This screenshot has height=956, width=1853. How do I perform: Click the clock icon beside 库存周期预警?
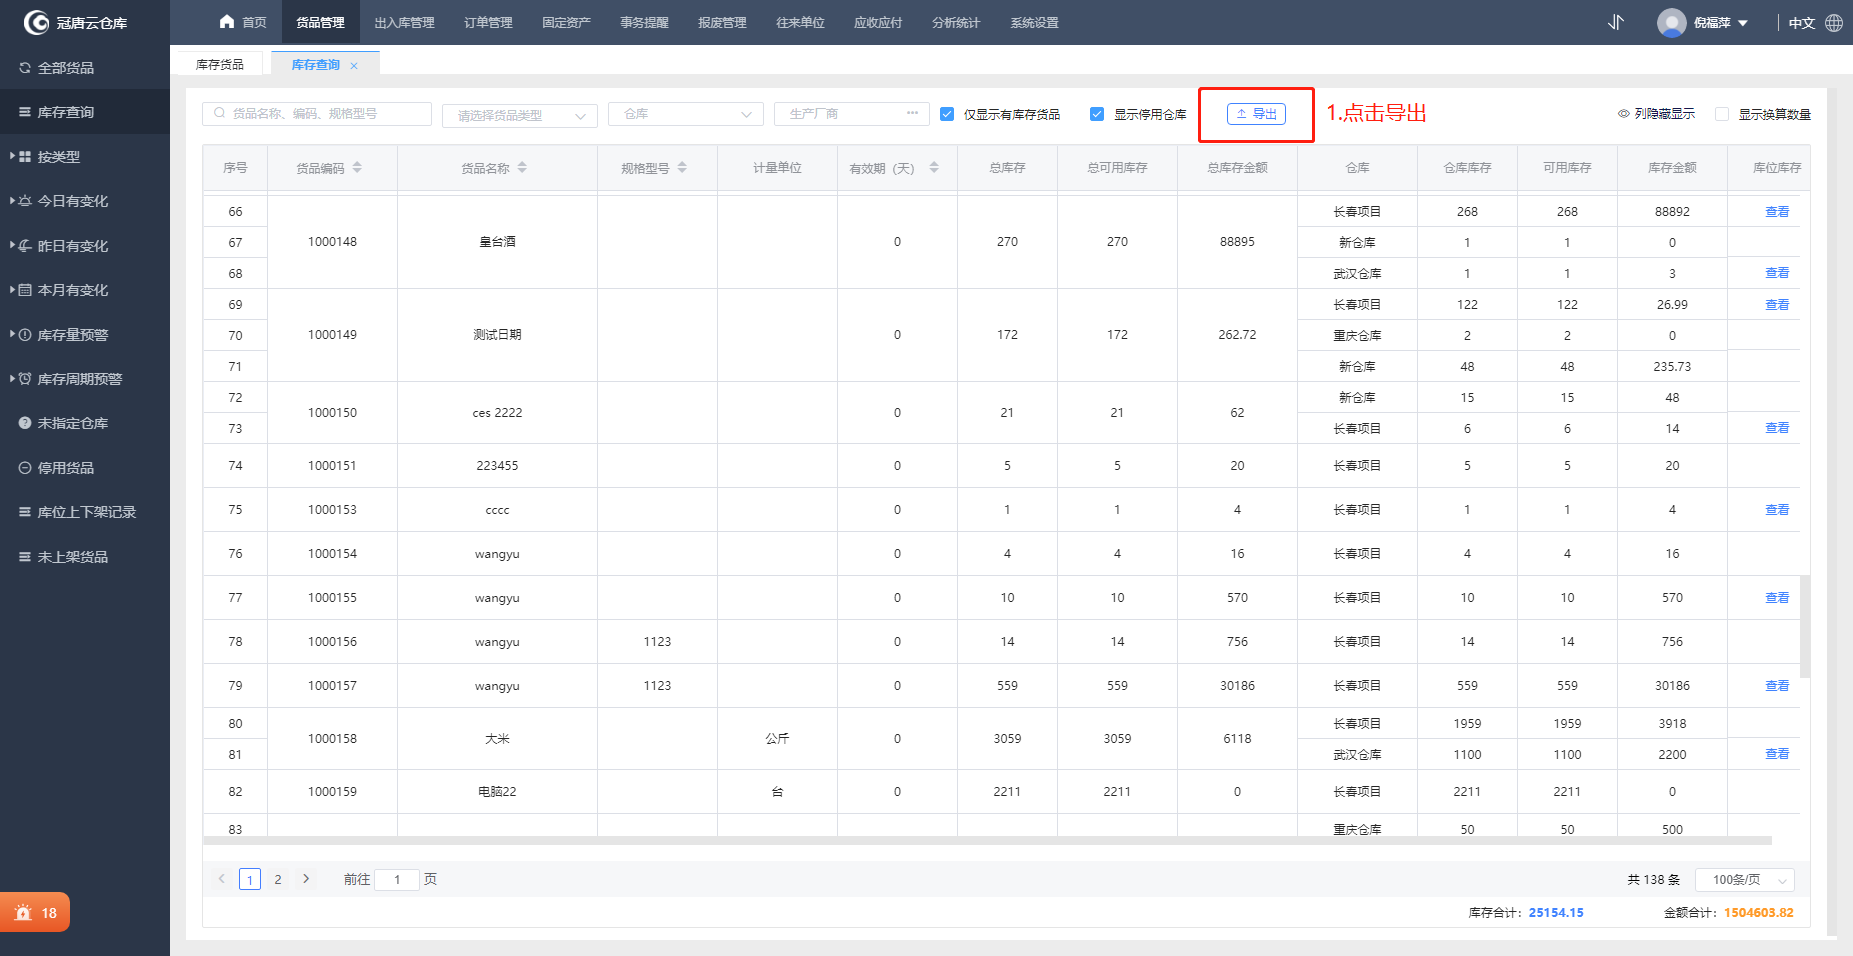pos(25,379)
